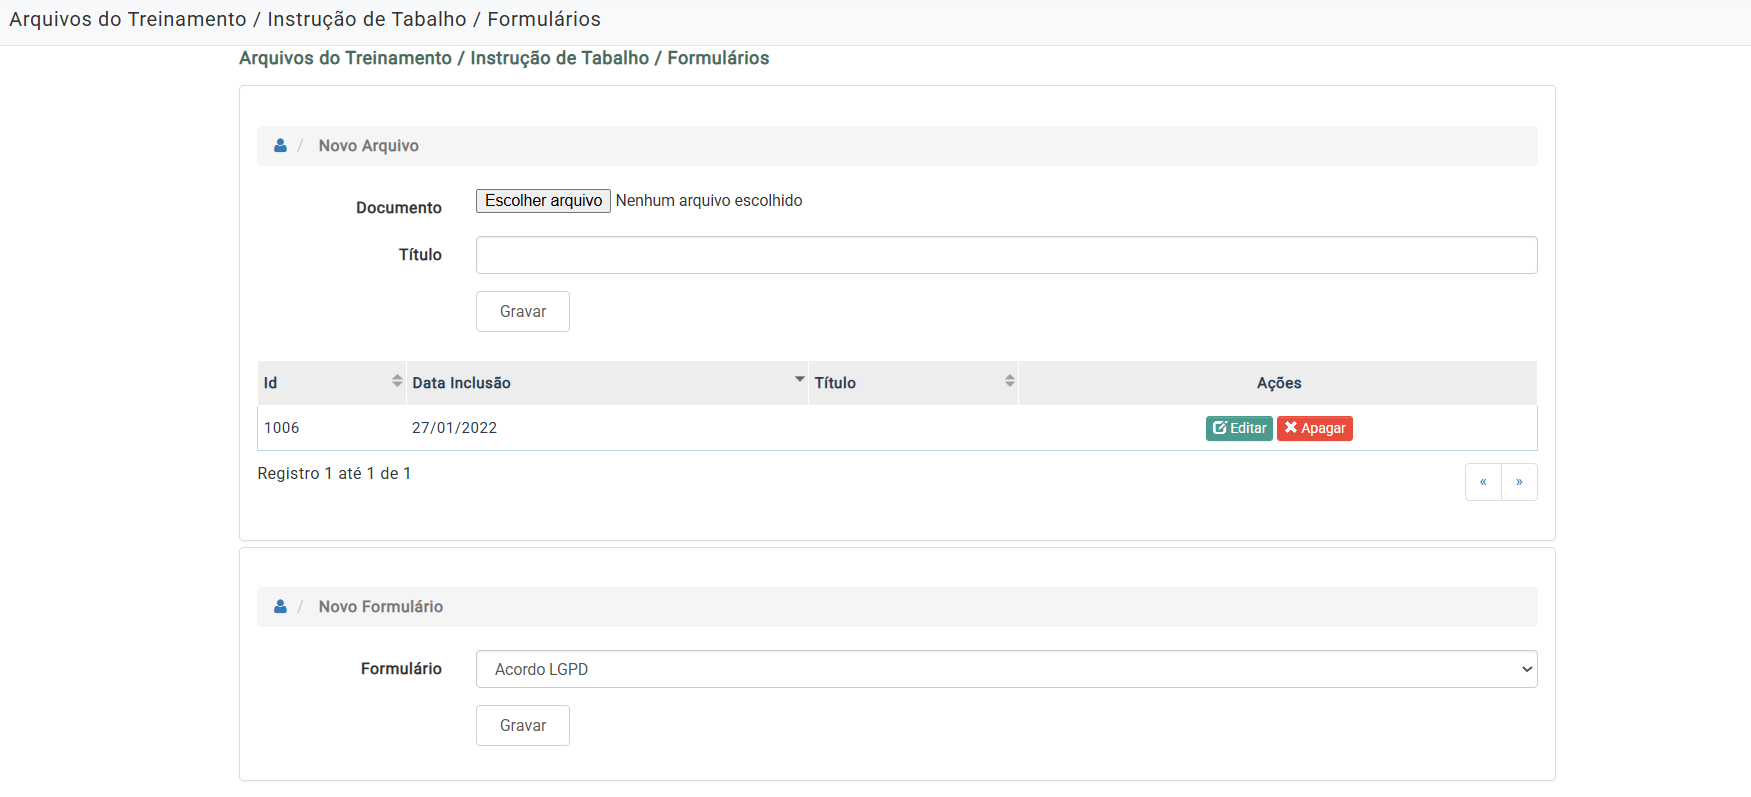
Task: Click the Novo Formulário breadcrumb label
Action: click(380, 607)
